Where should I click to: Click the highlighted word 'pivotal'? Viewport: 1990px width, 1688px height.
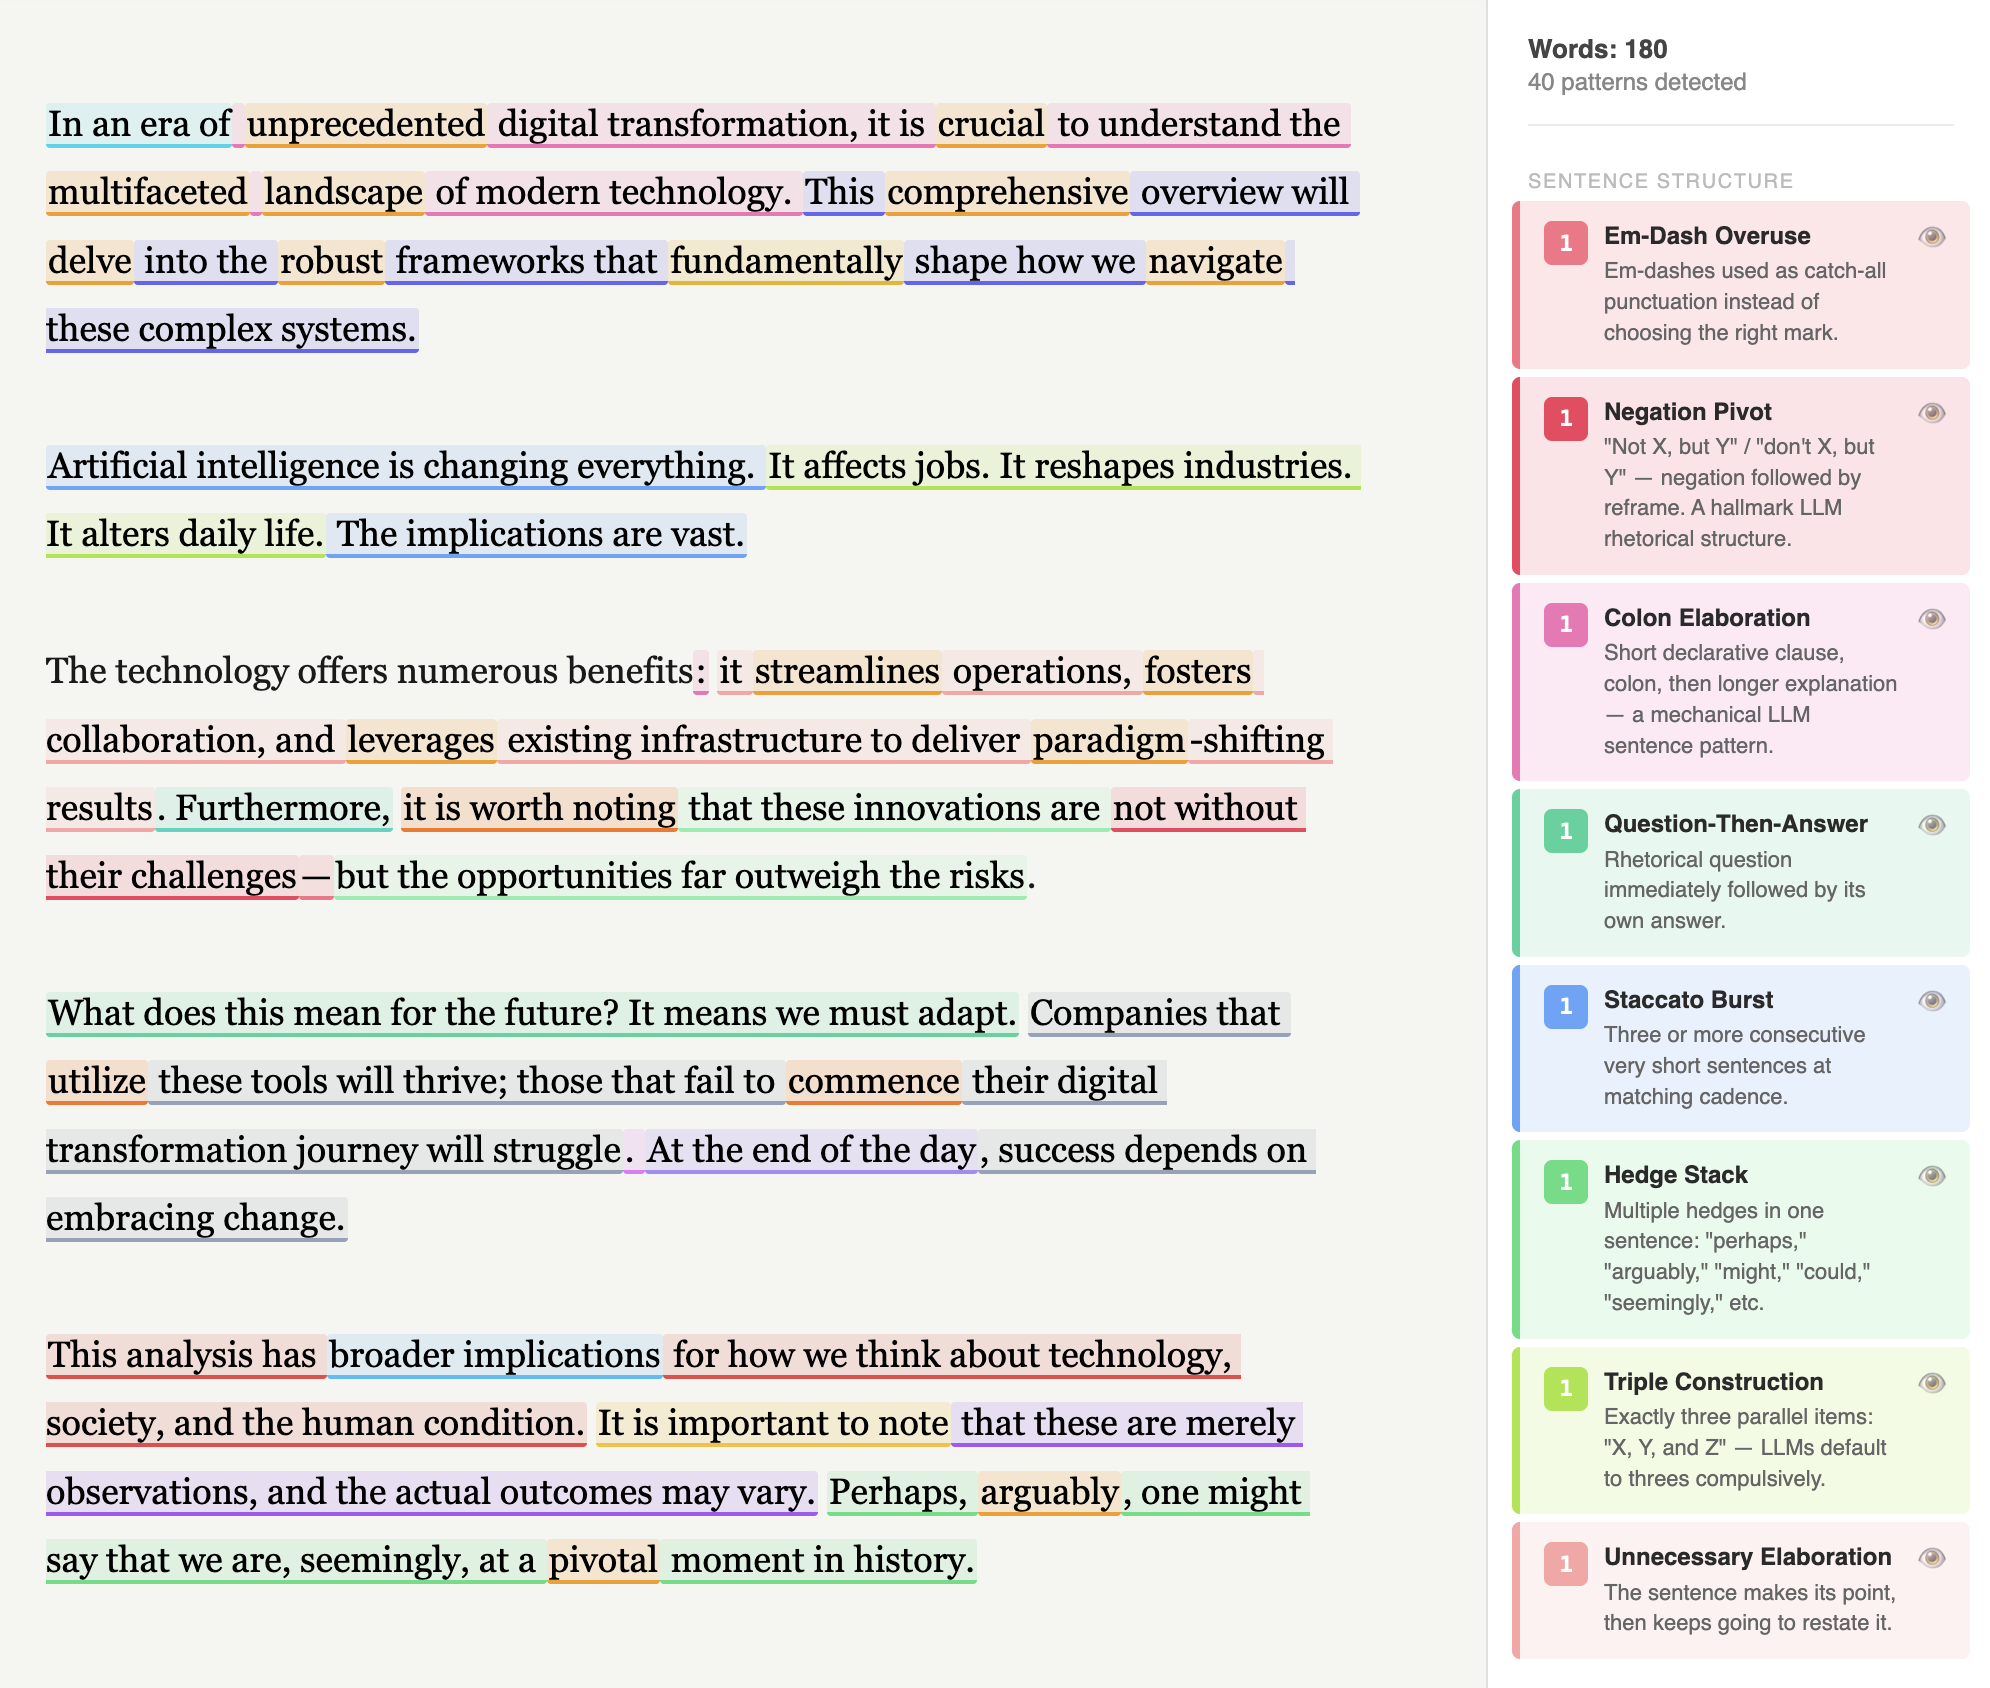click(x=603, y=1560)
